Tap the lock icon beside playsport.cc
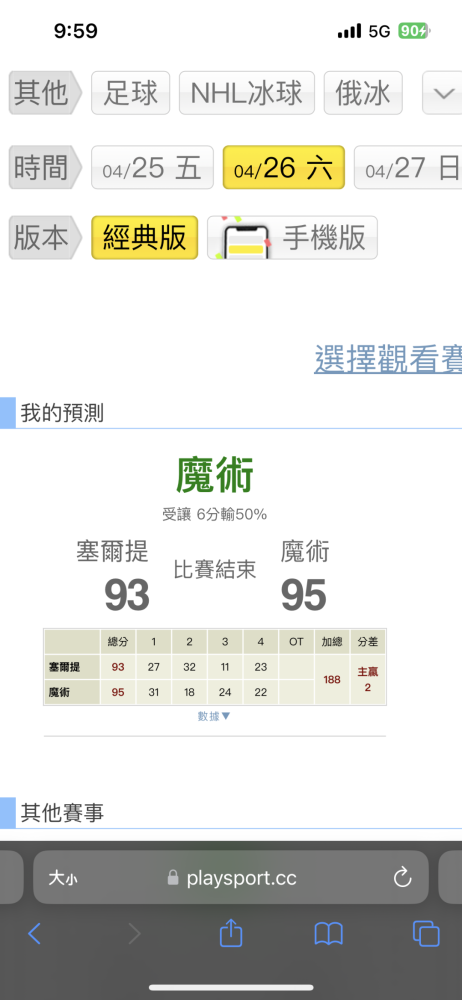462x1000 pixels. pyautogui.click(x=173, y=878)
